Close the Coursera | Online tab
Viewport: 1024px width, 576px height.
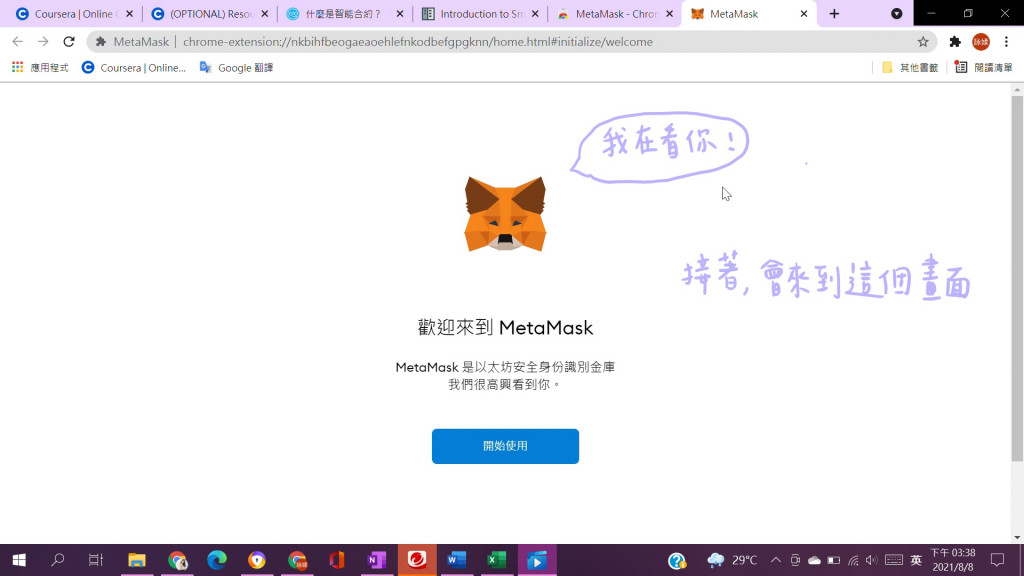(x=129, y=14)
